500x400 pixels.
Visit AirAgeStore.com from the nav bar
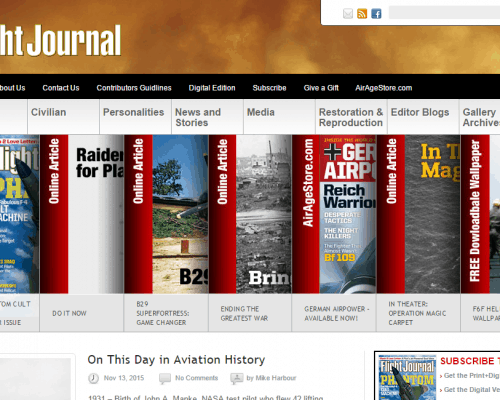(x=384, y=88)
